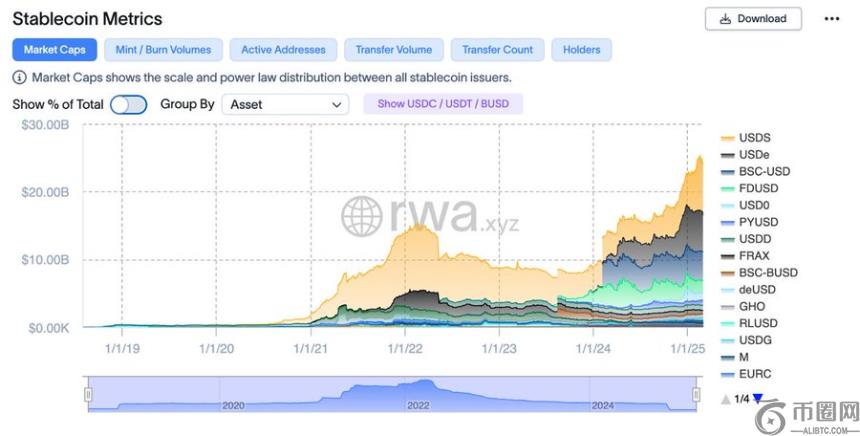Select the Market Caps tab

55,49
